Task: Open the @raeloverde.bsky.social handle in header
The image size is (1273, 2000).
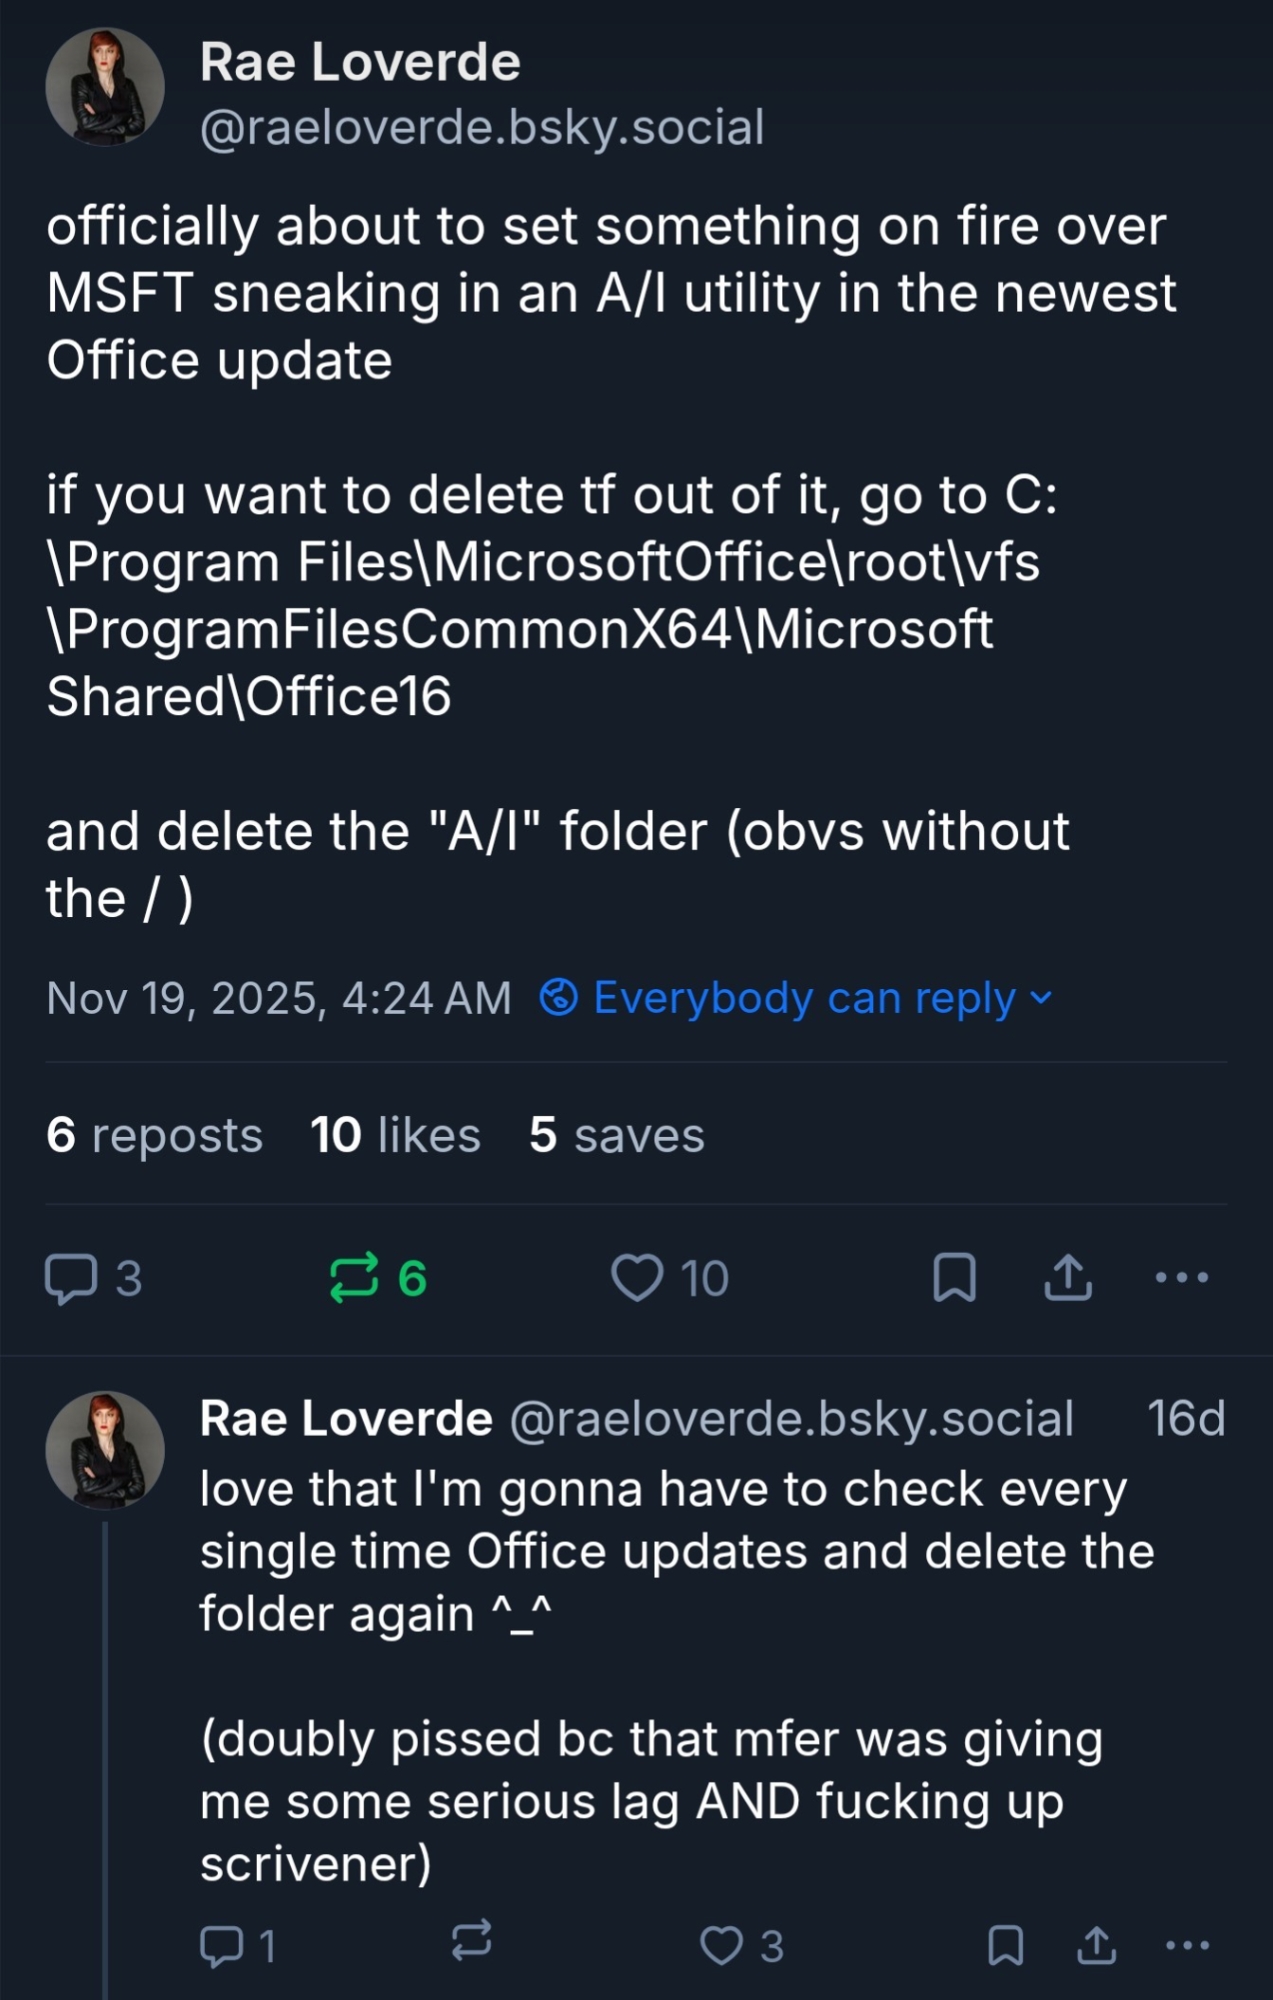Action: pos(482,127)
